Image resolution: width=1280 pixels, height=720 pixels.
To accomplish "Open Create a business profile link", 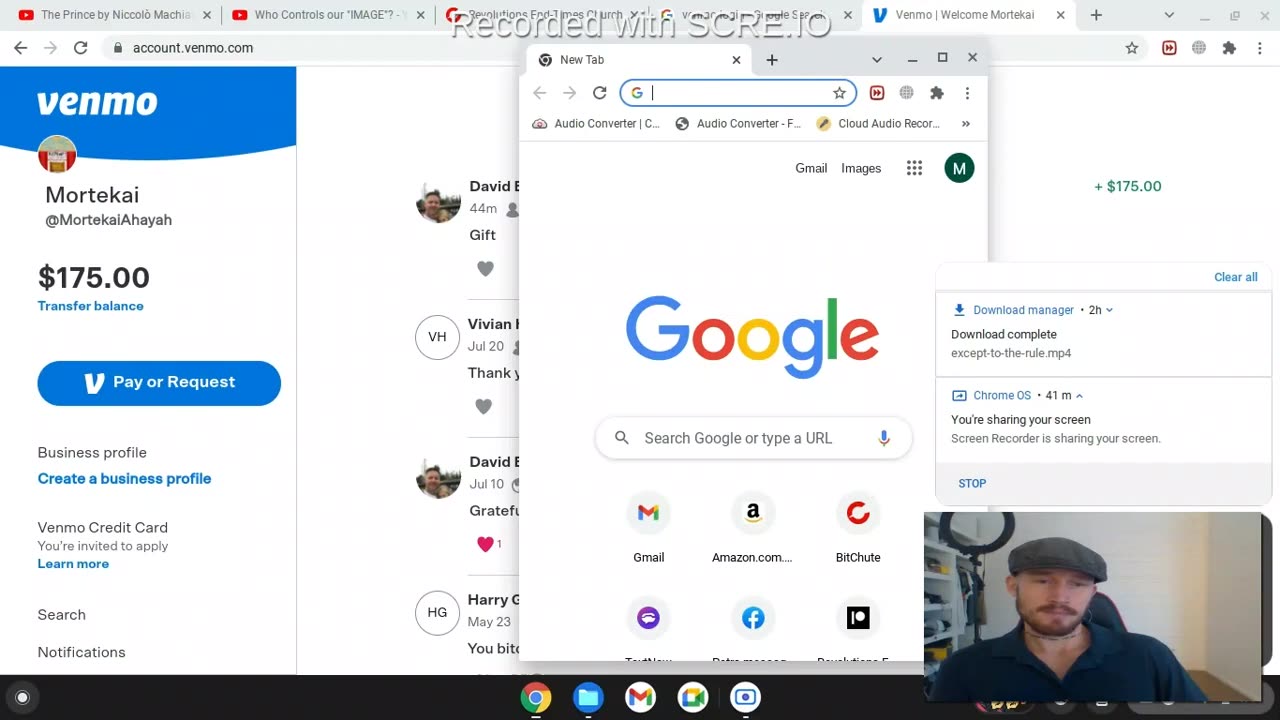I will click(x=124, y=479).
